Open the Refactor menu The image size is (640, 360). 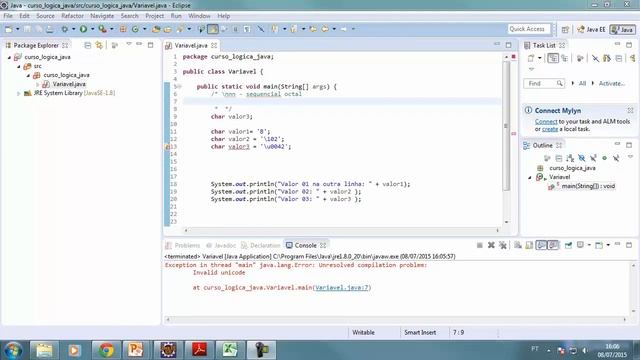72,16
